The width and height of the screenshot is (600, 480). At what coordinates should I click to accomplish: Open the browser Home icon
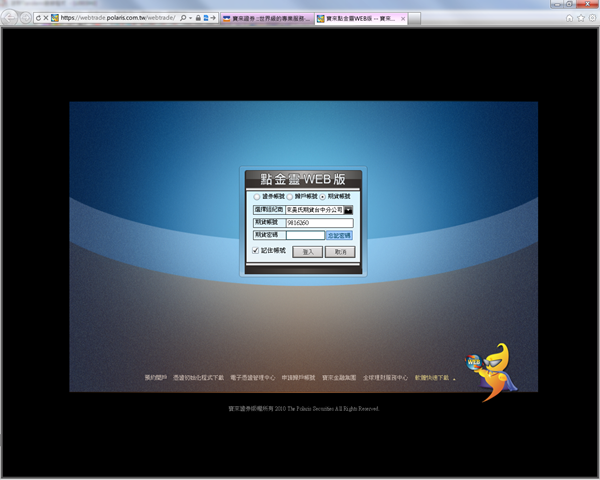coord(569,18)
